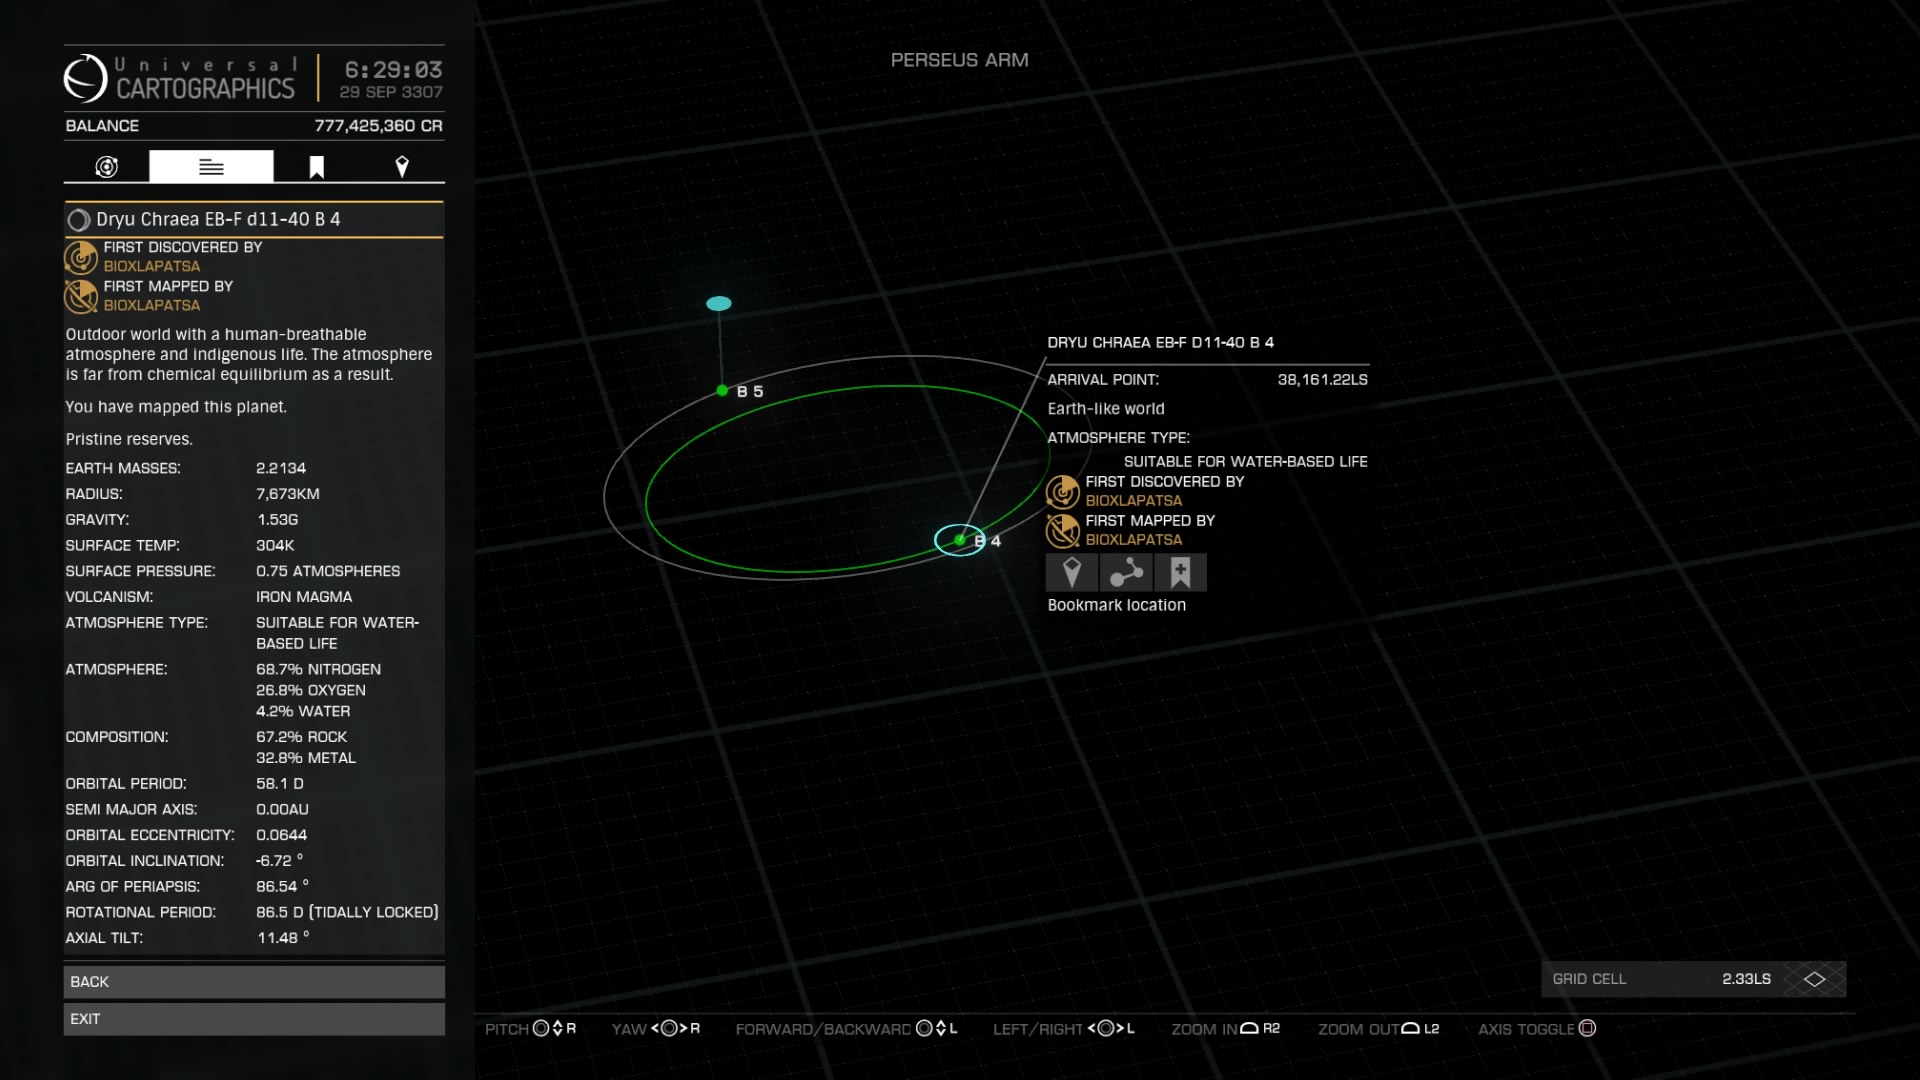The height and width of the screenshot is (1080, 1920).
Task: Click BIOXLAPATSA under First Discovered By, left panel
Action: pos(152,266)
